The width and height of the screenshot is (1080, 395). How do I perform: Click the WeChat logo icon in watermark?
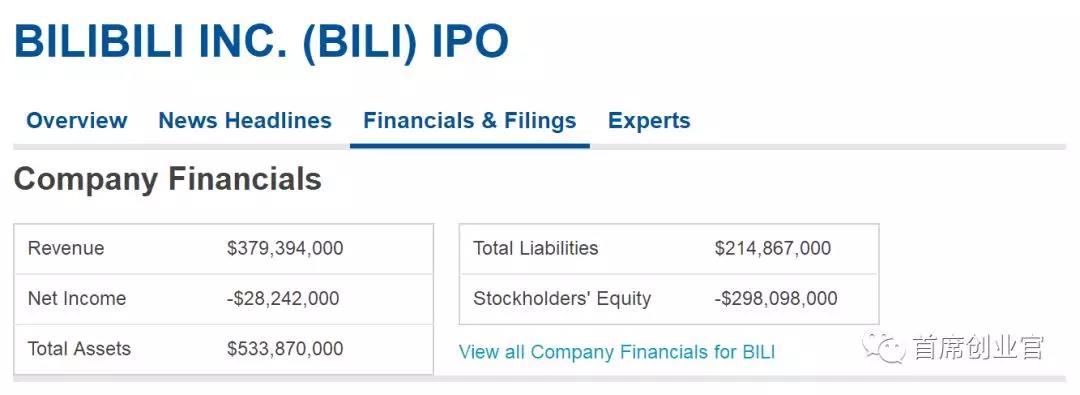tap(884, 347)
